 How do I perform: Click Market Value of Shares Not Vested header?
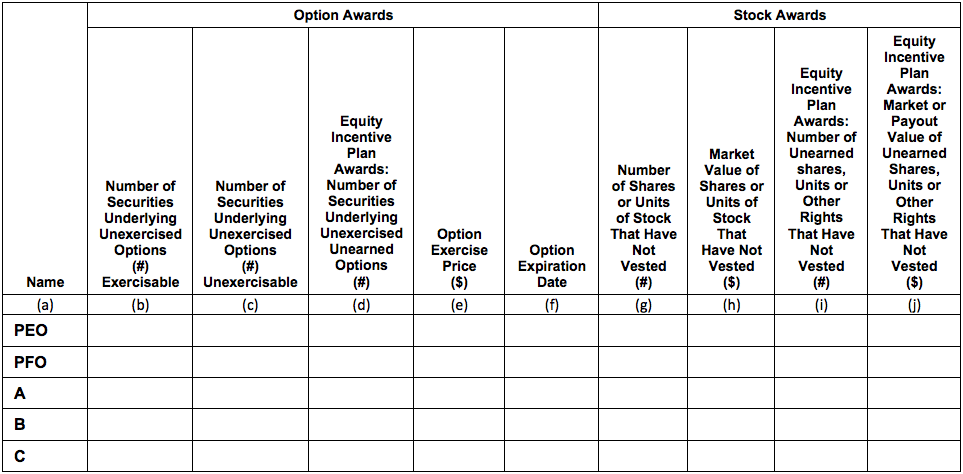point(731,218)
